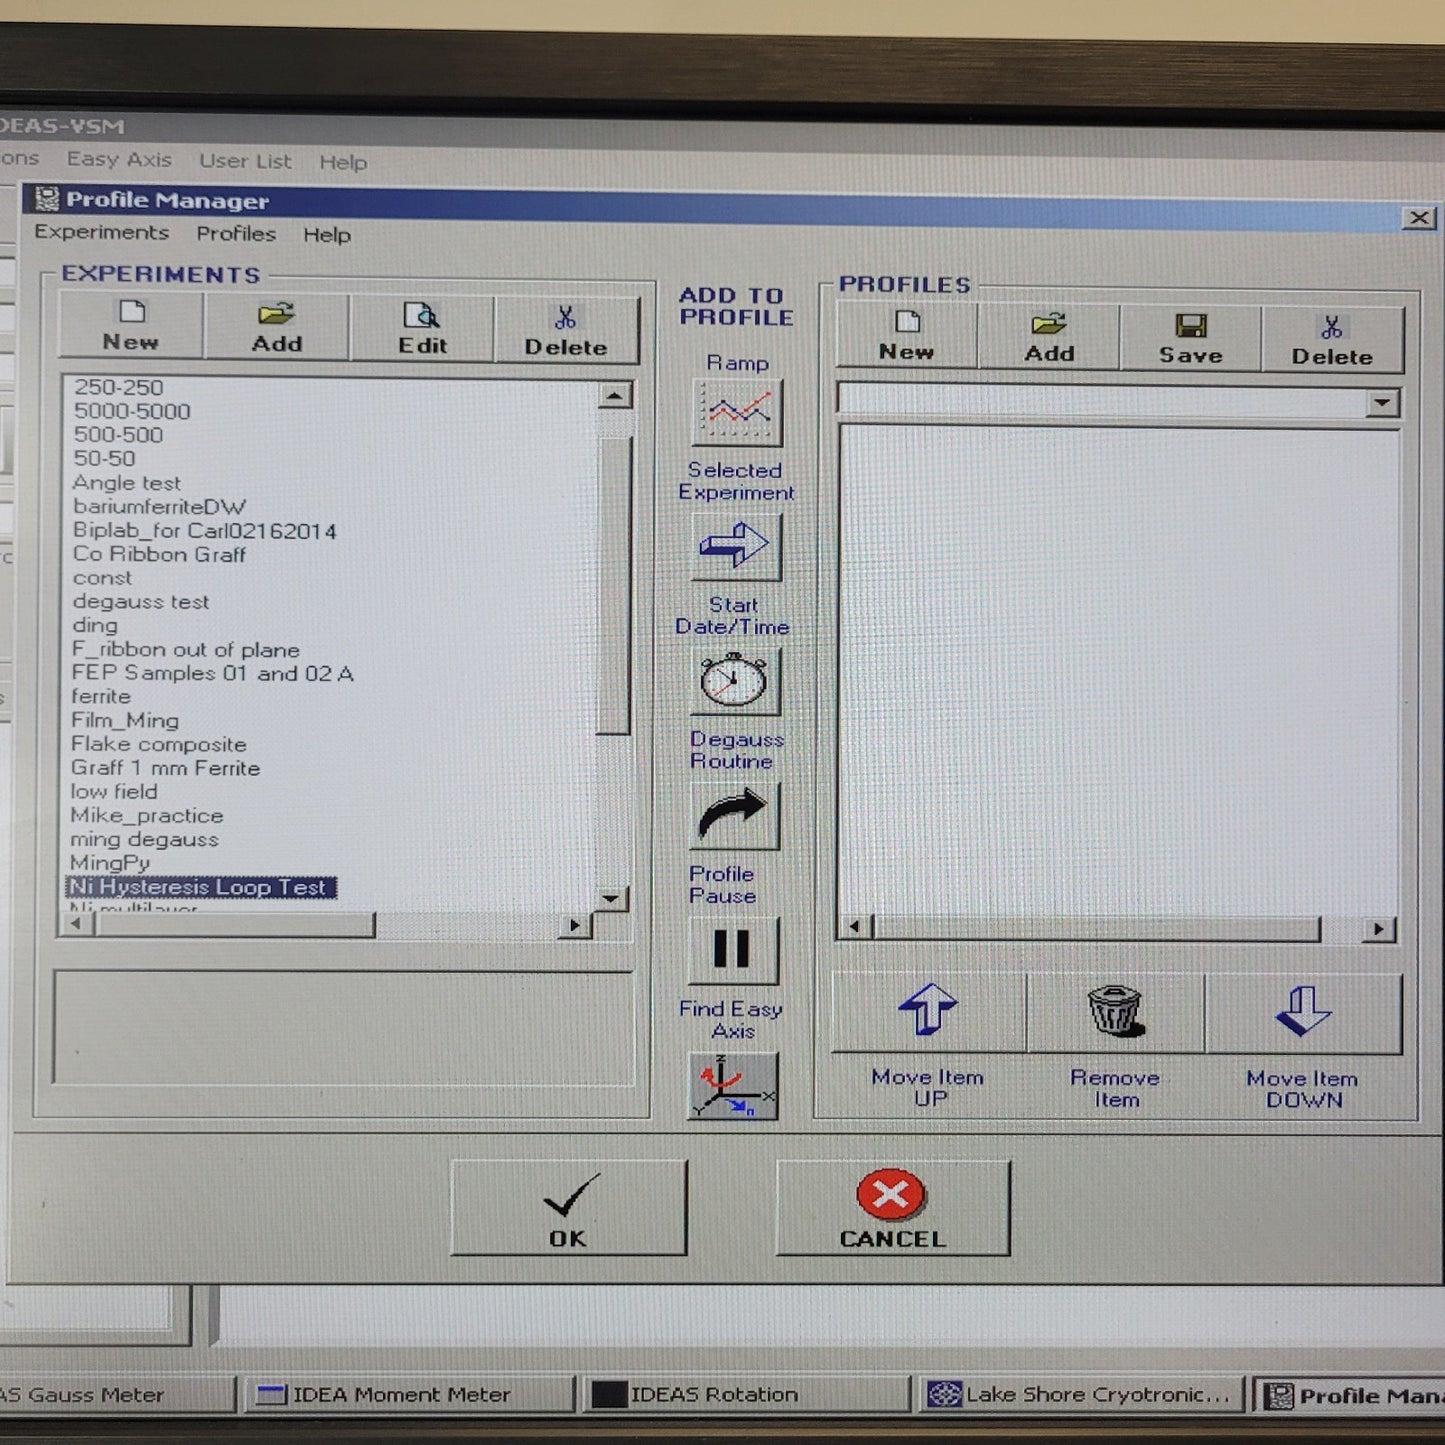The width and height of the screenshot is (1445, 1445).
Task: Select the Film_Ming experiment
Action: click(x=125, y=720)
